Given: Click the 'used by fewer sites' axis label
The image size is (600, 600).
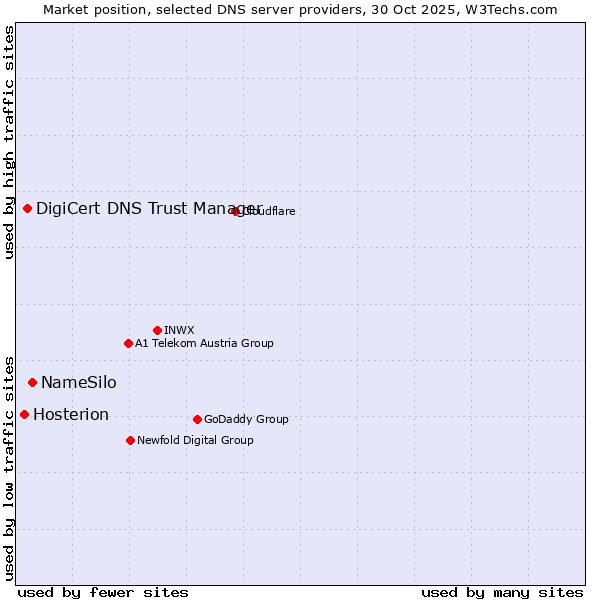Looking at the screenshot, I should 103,592.
